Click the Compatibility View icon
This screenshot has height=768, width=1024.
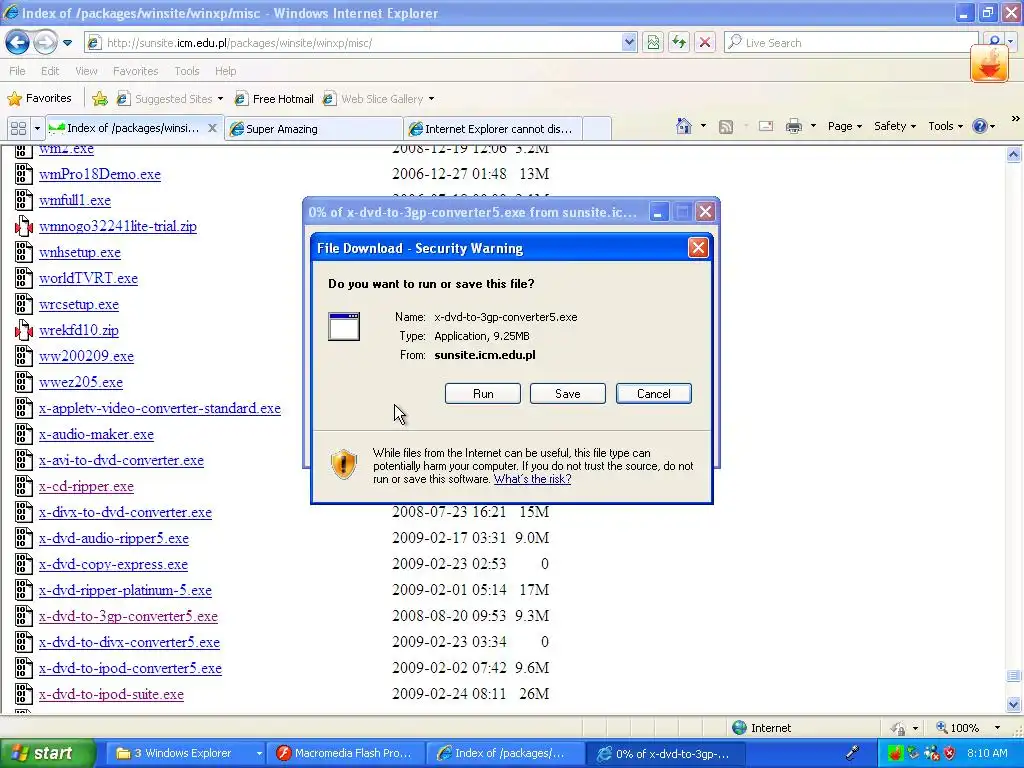tap(653, 43)
